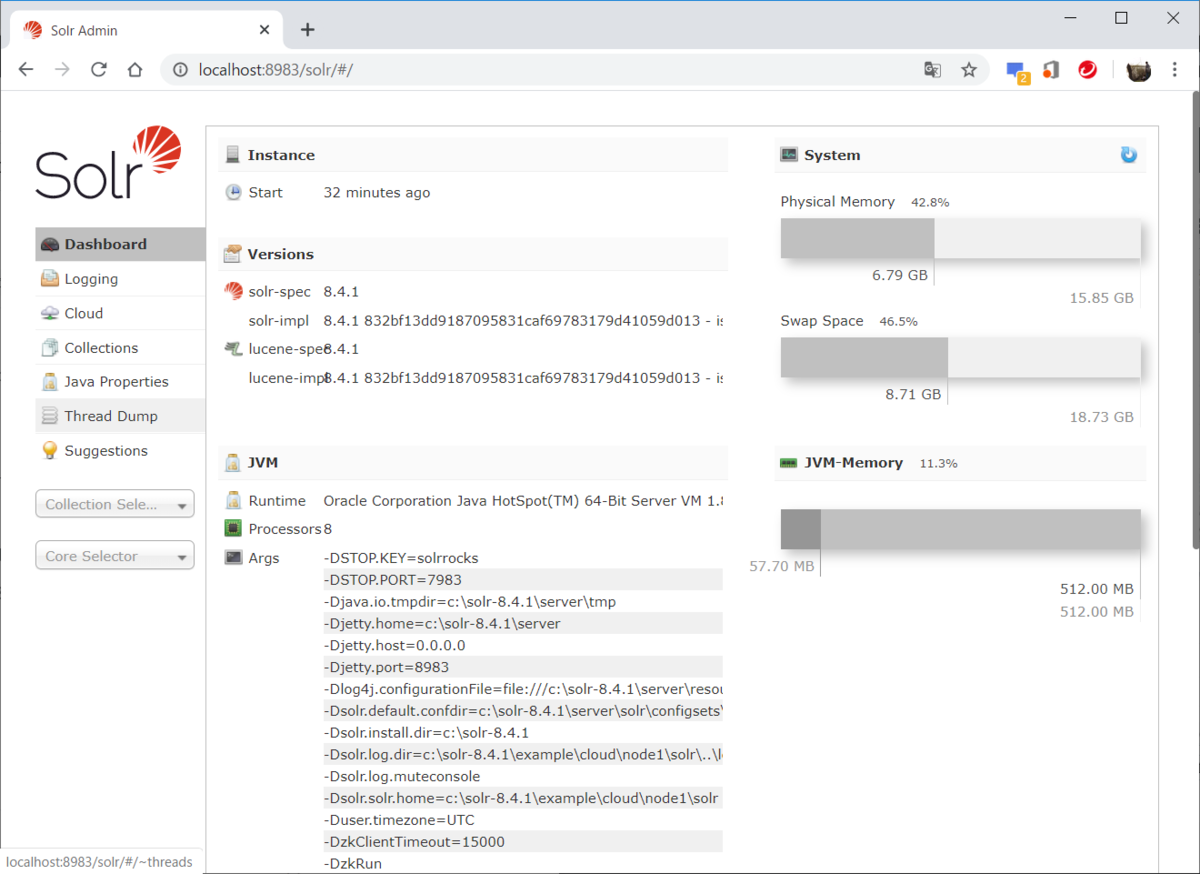This screenshot has height=874, width=1200.
Task: Select the Solr Admin browser tab
Action: [146, 30]
